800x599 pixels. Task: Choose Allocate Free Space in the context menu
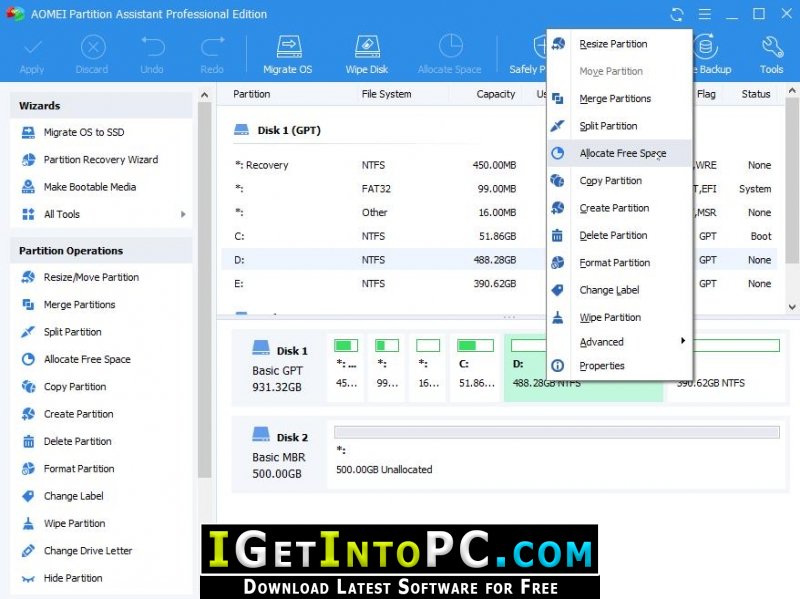click(x=620, y=153)
